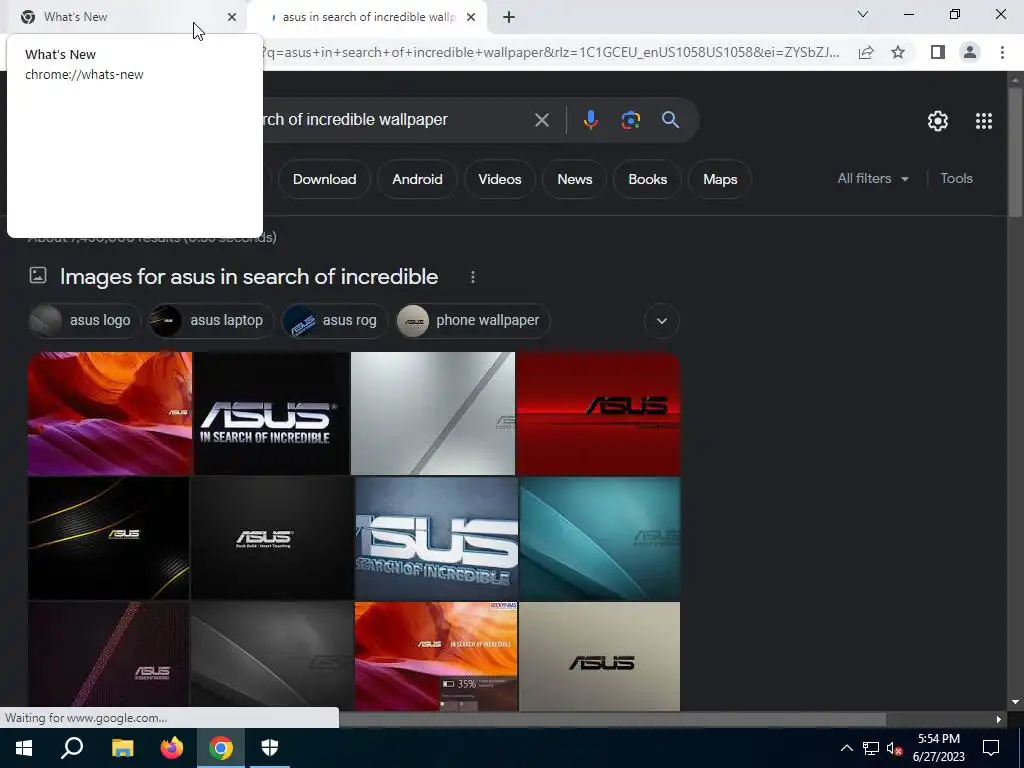Click the horizontal scrollbar right arrow

click(x=999, y=719)
